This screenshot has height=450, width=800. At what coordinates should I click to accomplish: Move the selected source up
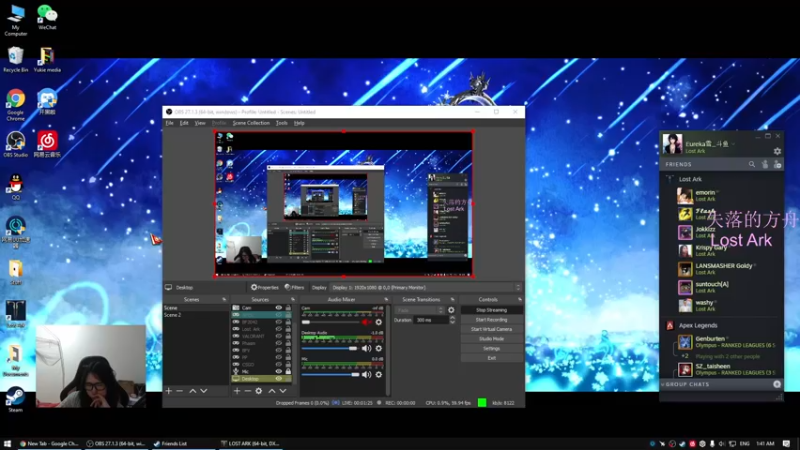[x=272, y=391]
